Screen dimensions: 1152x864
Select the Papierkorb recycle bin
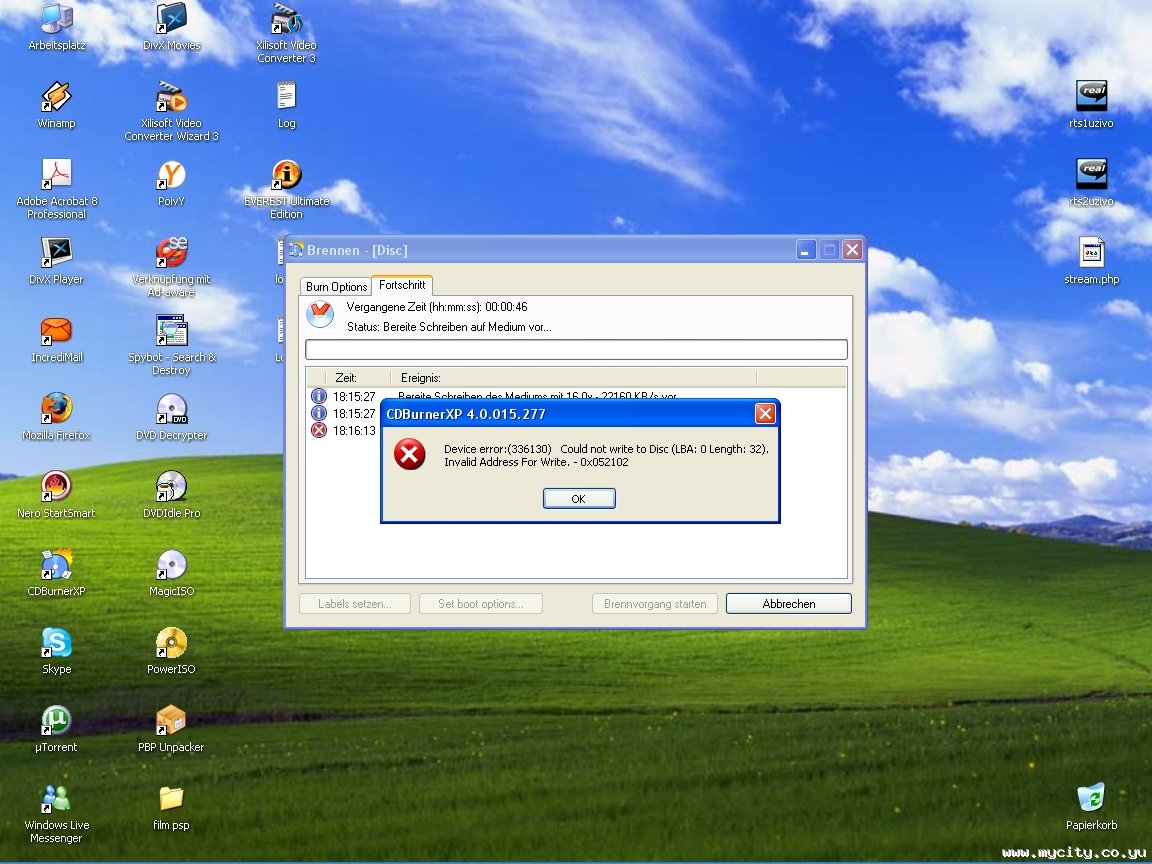tap(1091, 806)
